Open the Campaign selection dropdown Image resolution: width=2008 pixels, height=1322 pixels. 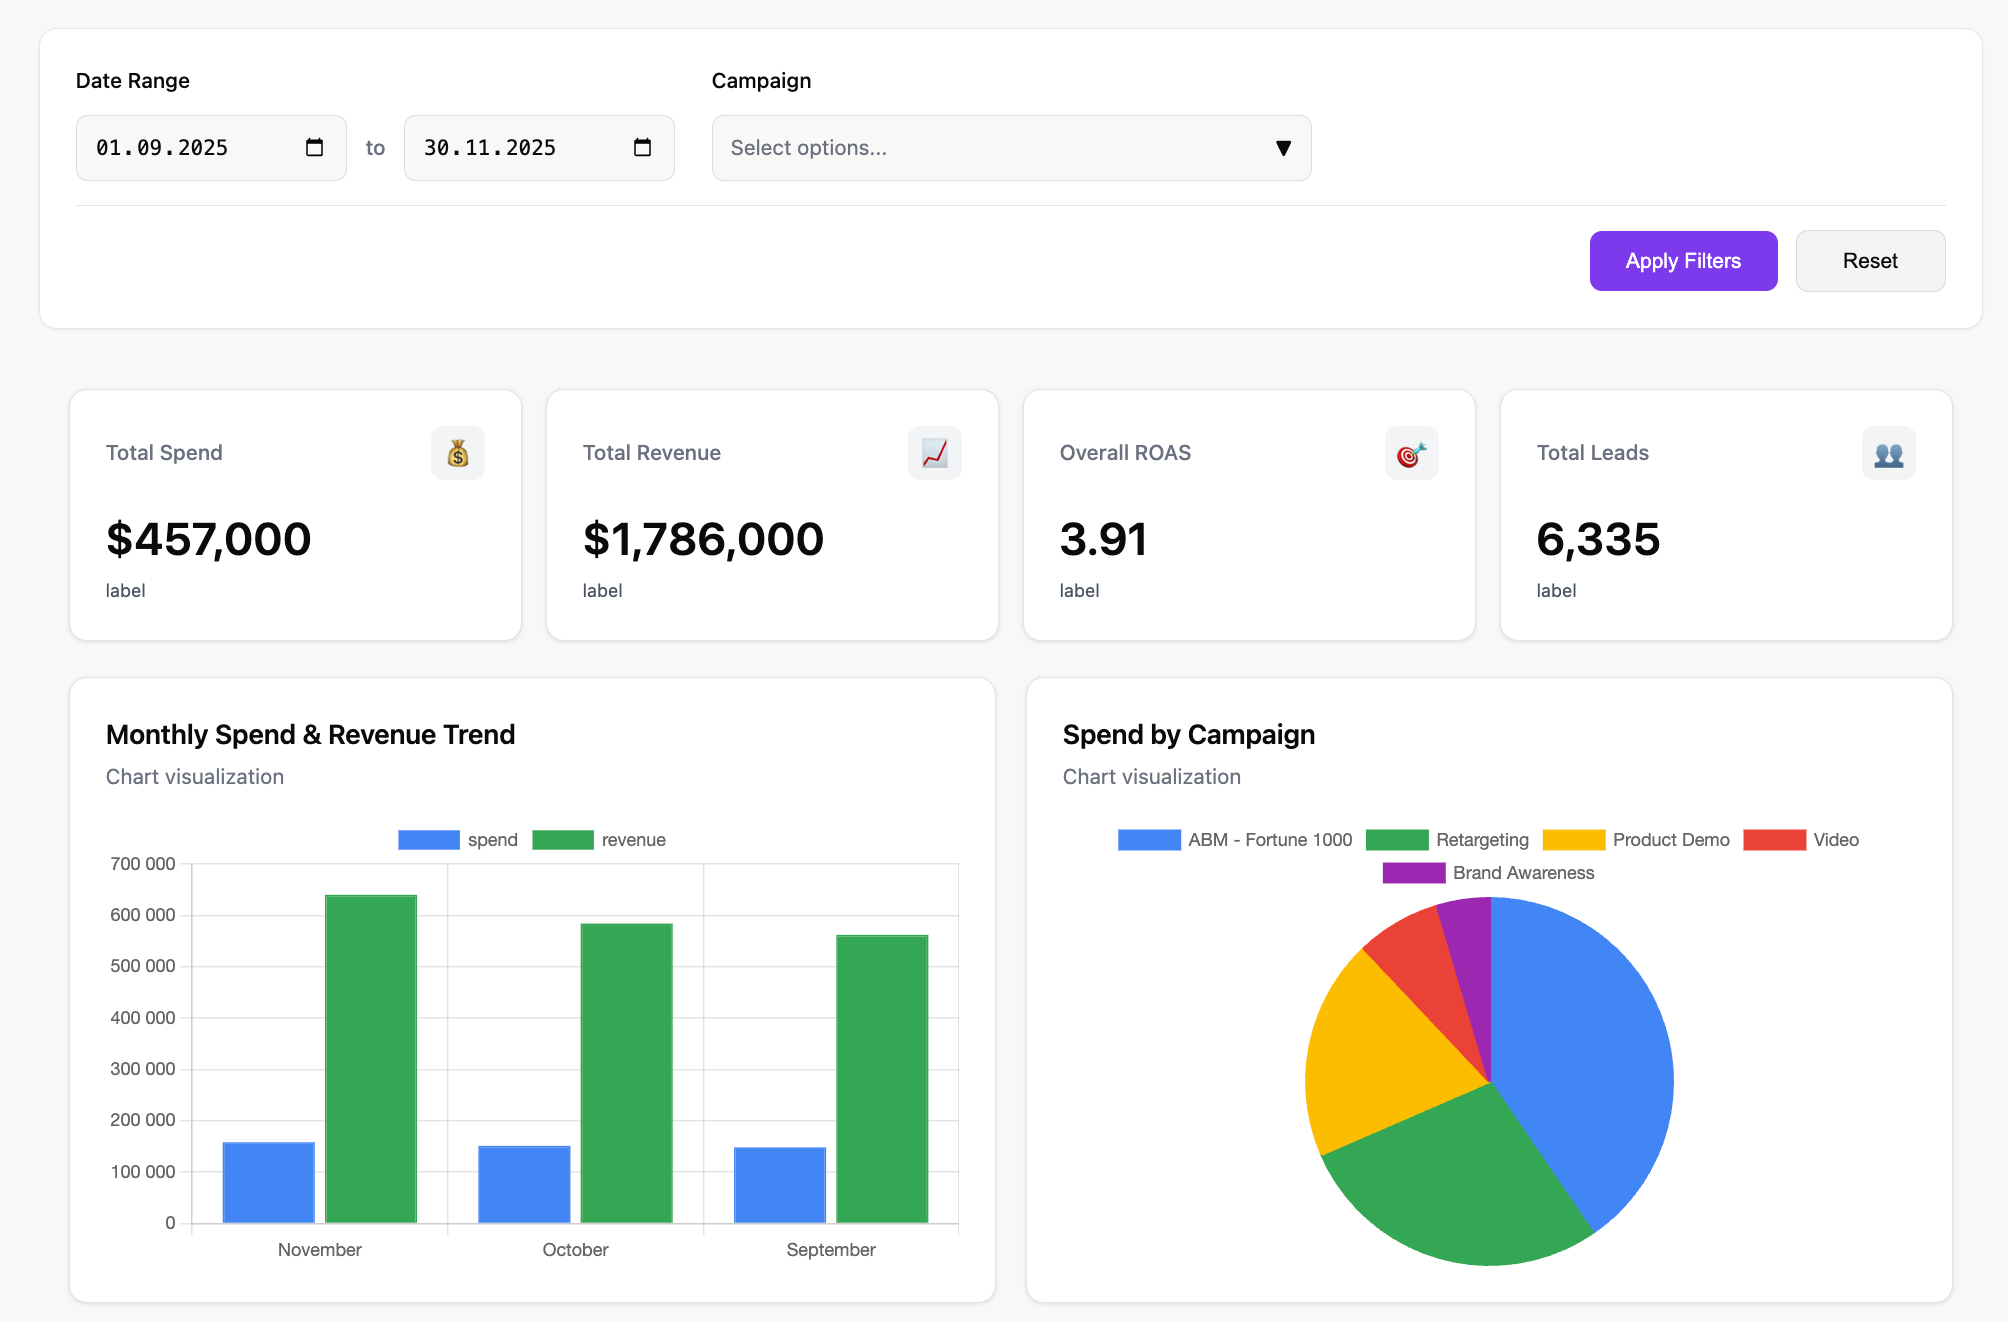pos(1010,147)
